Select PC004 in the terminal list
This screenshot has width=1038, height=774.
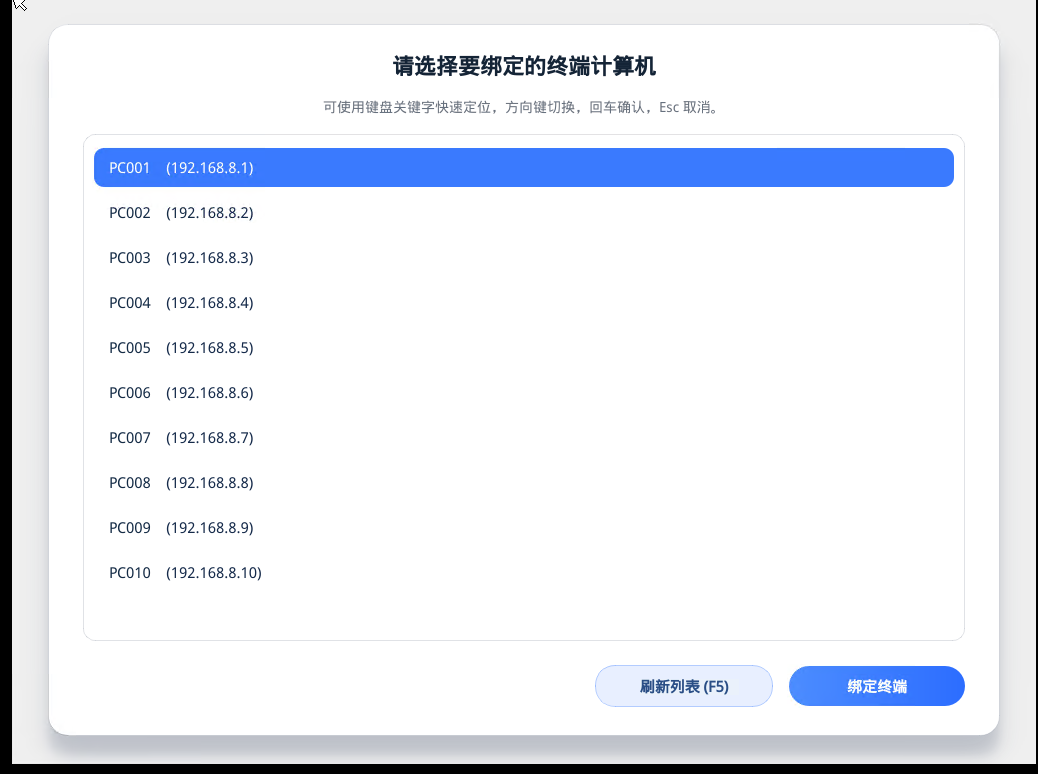523,302
